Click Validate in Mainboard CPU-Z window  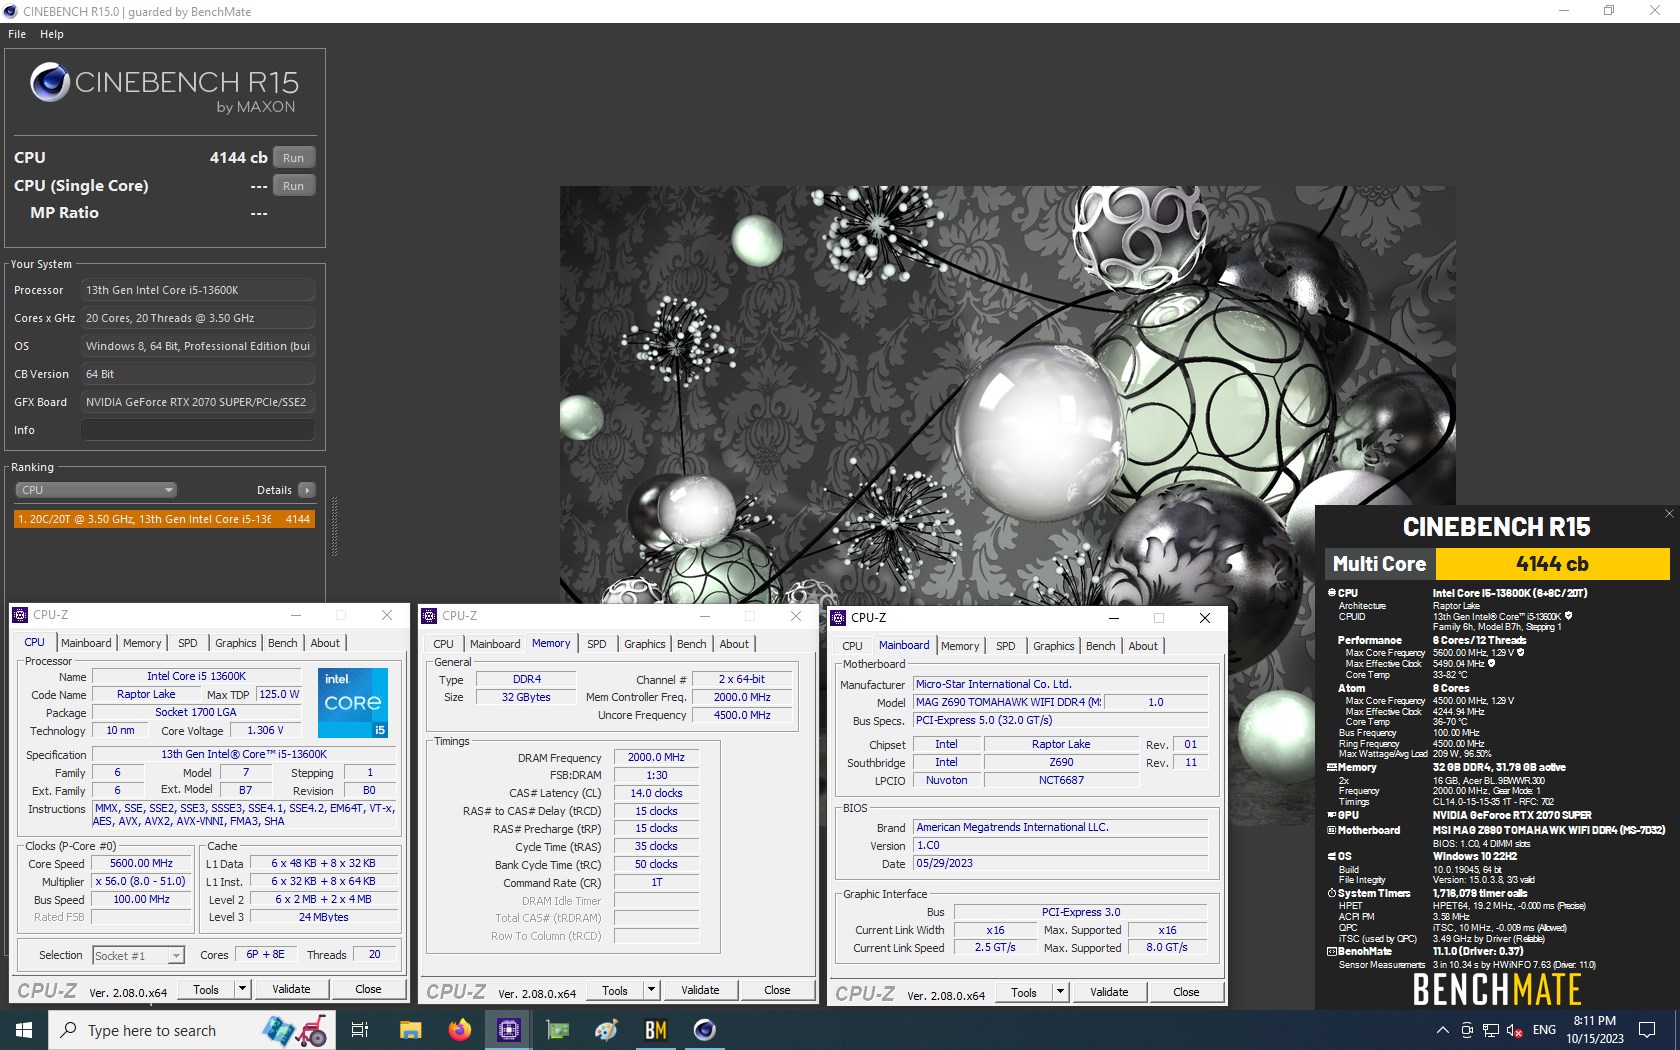click(1109, 992)
